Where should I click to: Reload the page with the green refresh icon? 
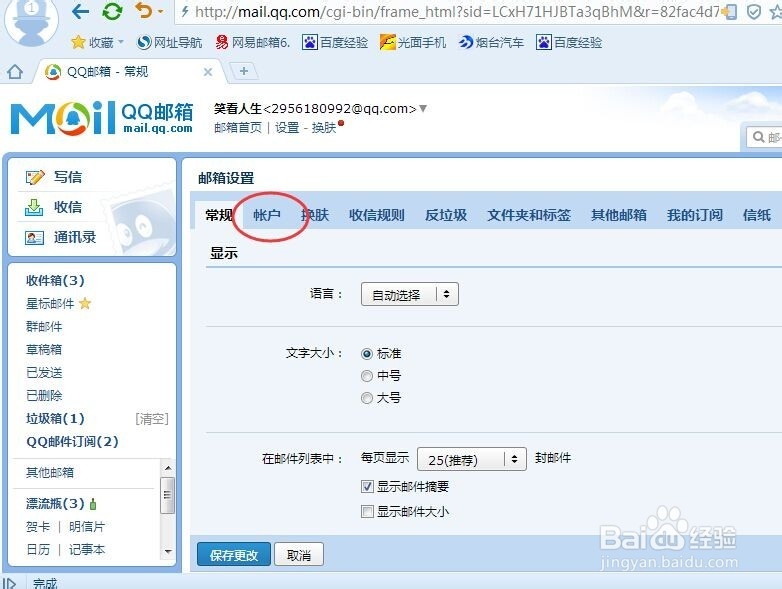[112, 11]
